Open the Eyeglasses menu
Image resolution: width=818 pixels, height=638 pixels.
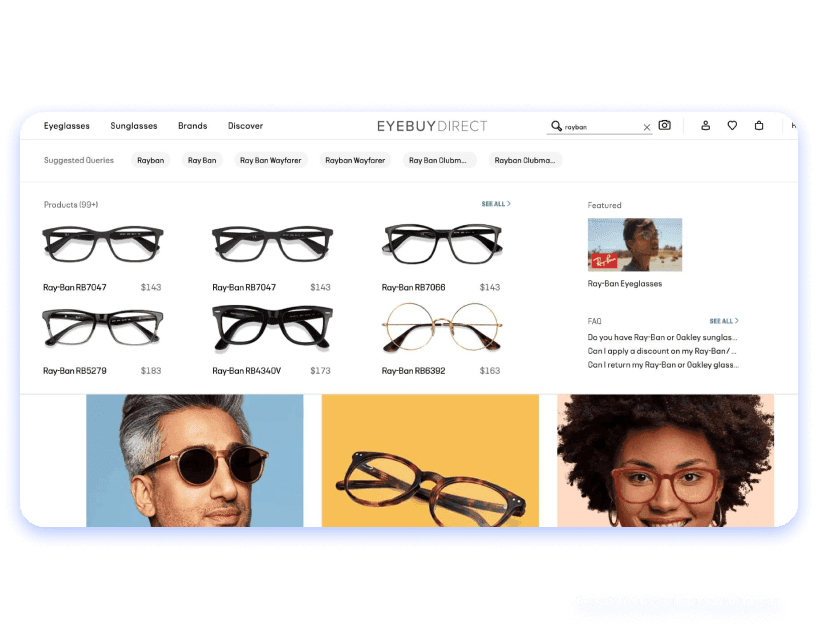(x=67, y=126)
